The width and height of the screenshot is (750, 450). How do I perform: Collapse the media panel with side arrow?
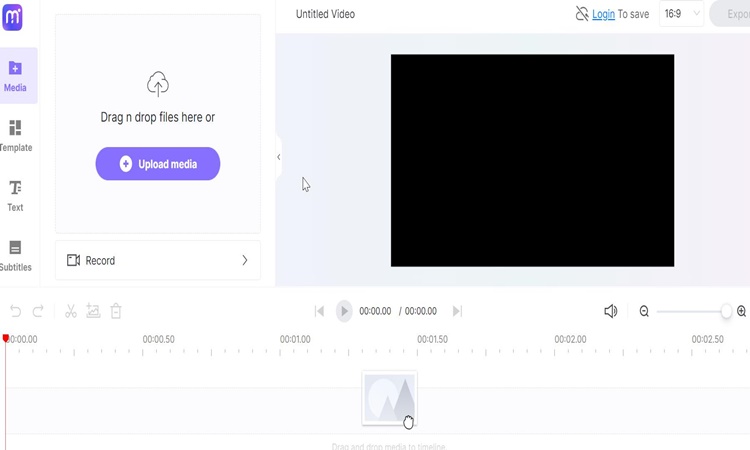278,157
